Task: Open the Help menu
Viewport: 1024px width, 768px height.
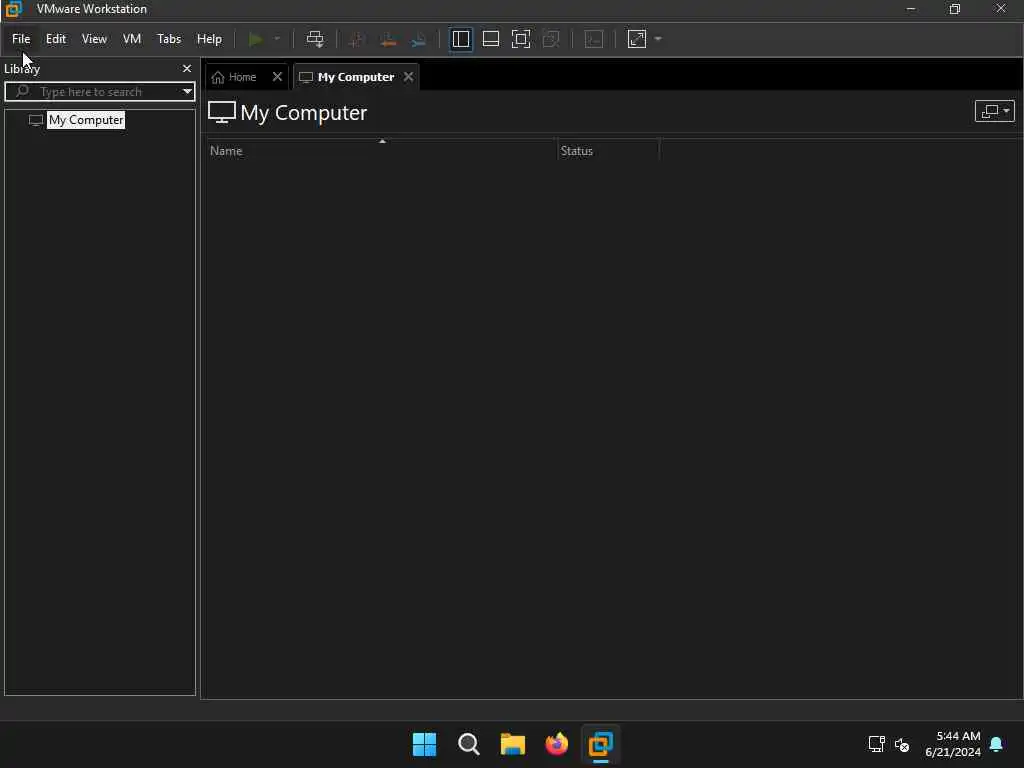Action: (x=209, y=39)
